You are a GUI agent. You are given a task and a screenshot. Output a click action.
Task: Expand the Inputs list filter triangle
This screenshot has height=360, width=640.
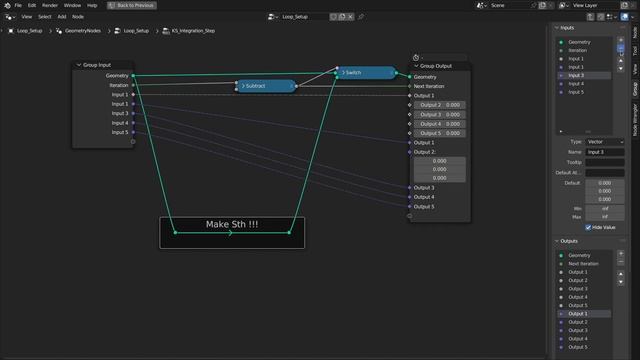pos(561,131)
